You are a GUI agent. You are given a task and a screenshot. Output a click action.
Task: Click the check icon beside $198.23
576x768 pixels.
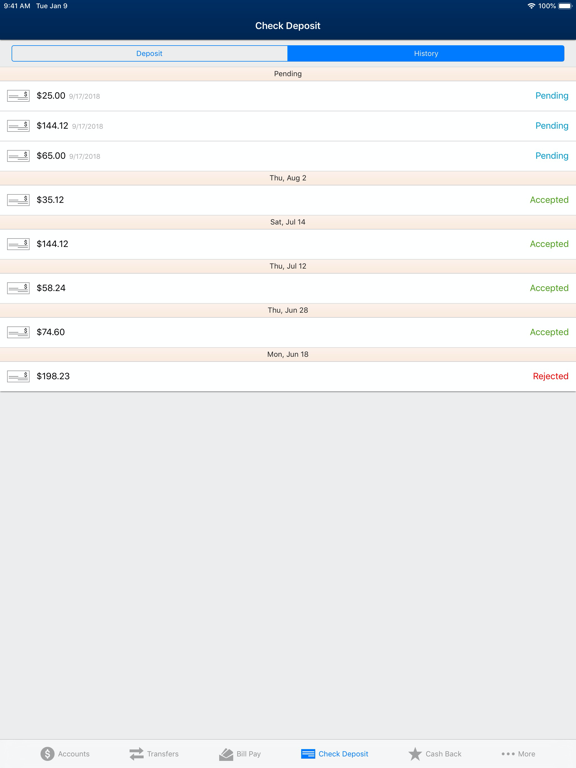[18, 376]
